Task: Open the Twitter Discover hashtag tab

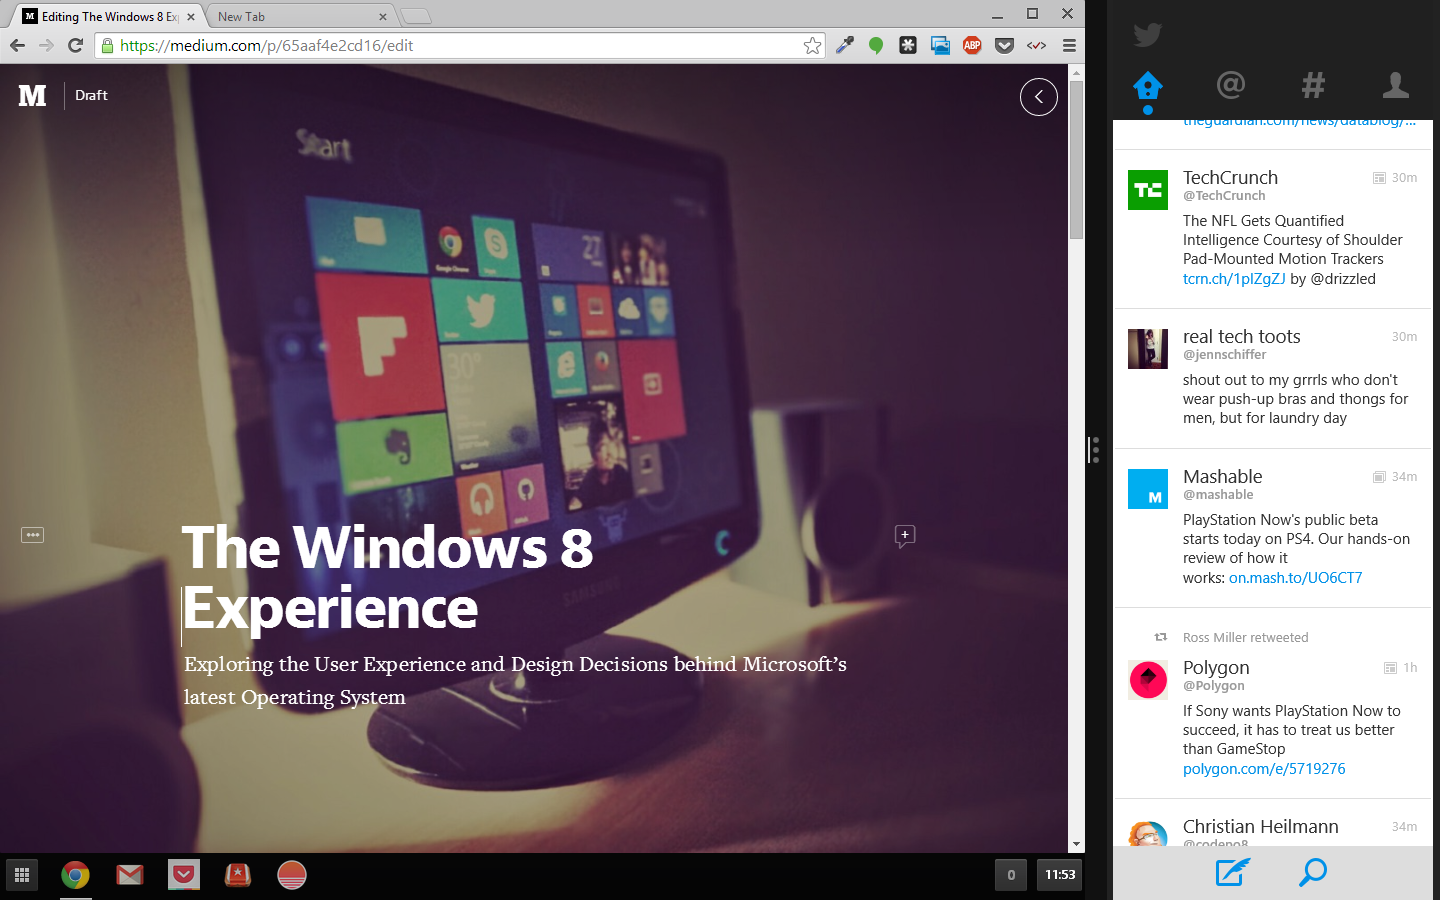Action: (1313, 86)
